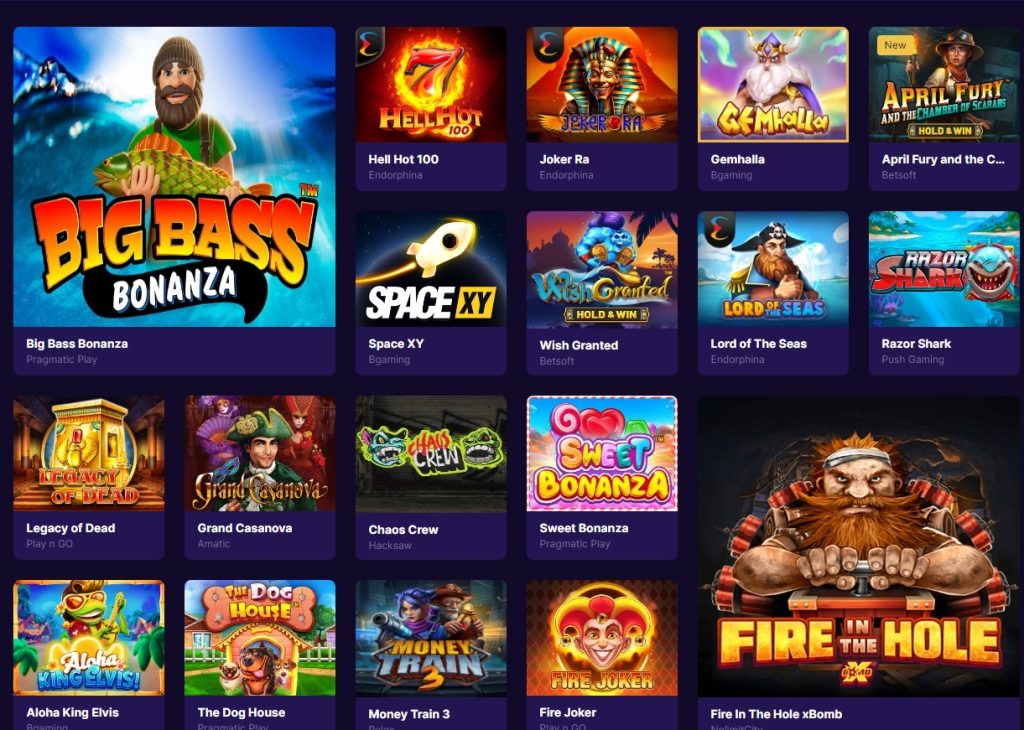Open The Dog House game thumbnail

260,638
